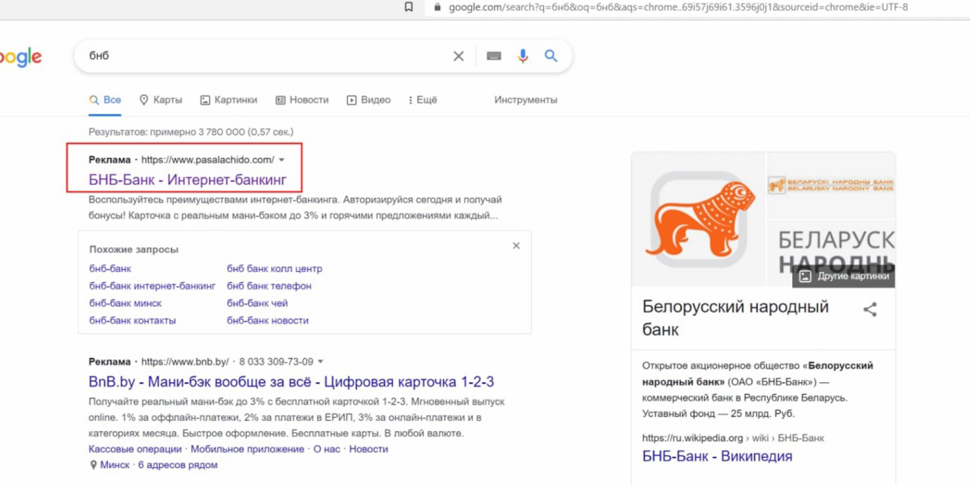Image resolution: width=970 pixels, height=485 pixels.
Task: Switch to the Карты tab
Action: coord(160,100)
